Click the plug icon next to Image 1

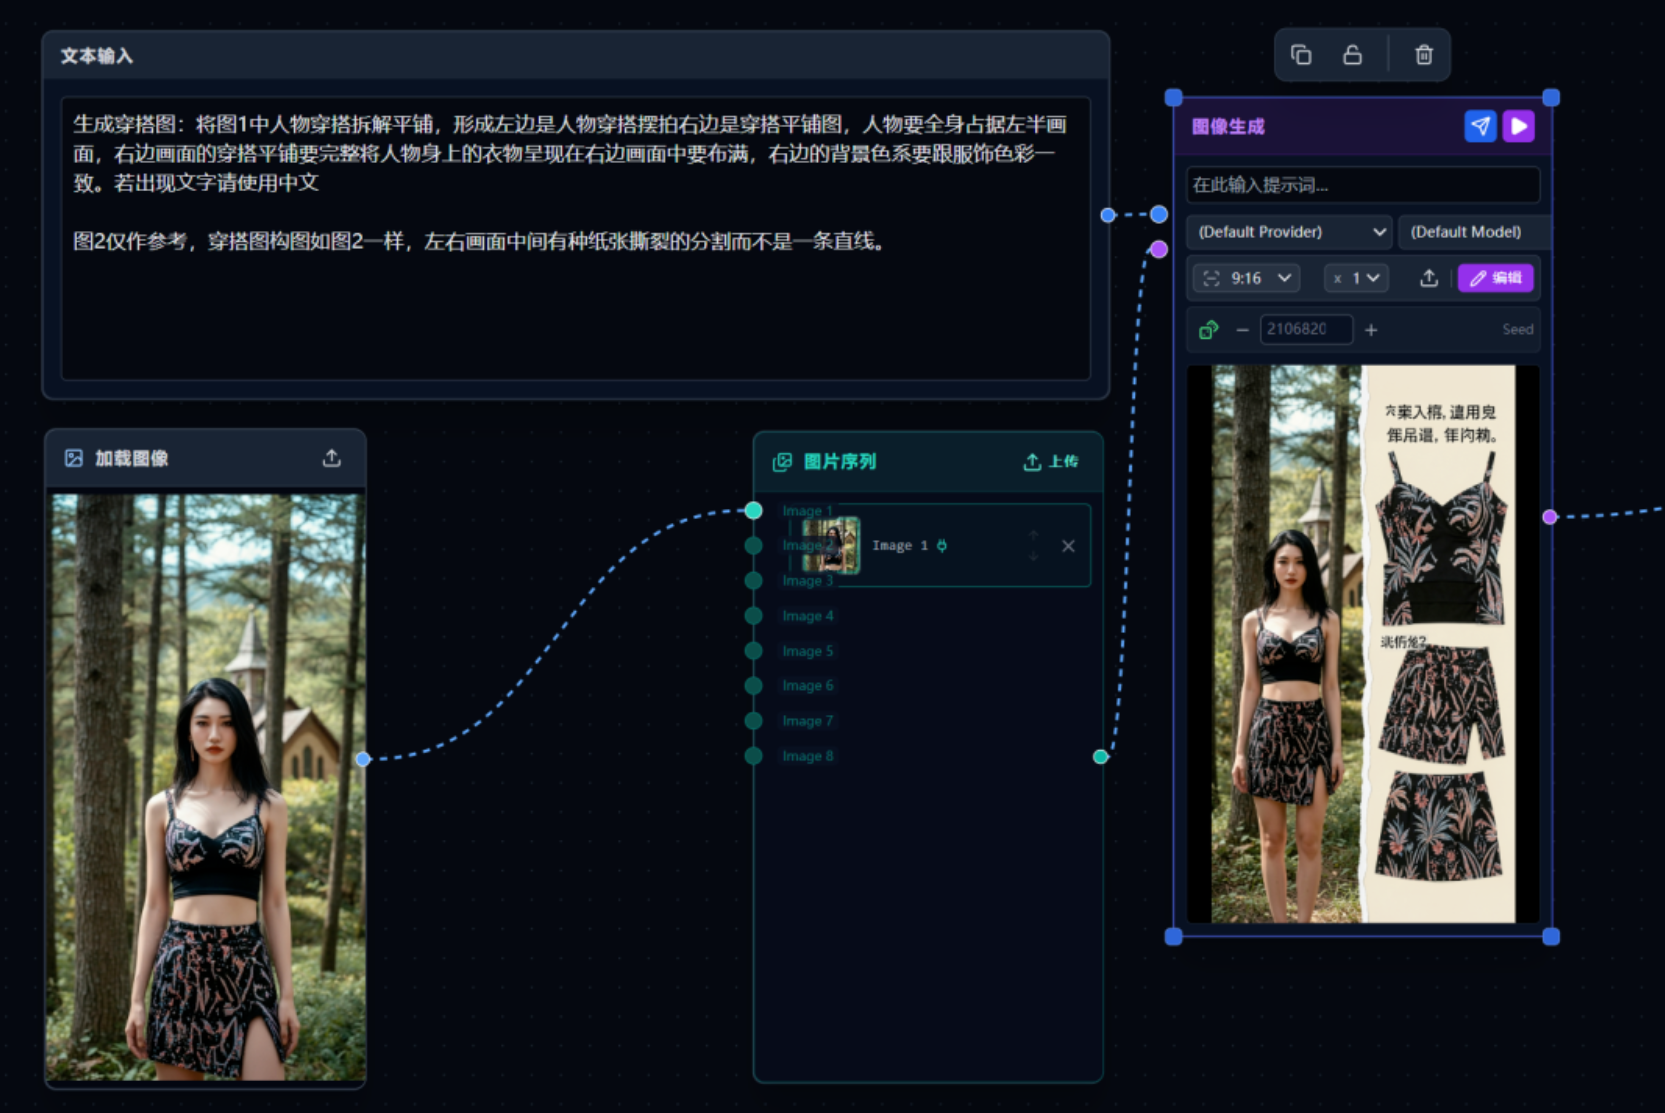[942, 546]
